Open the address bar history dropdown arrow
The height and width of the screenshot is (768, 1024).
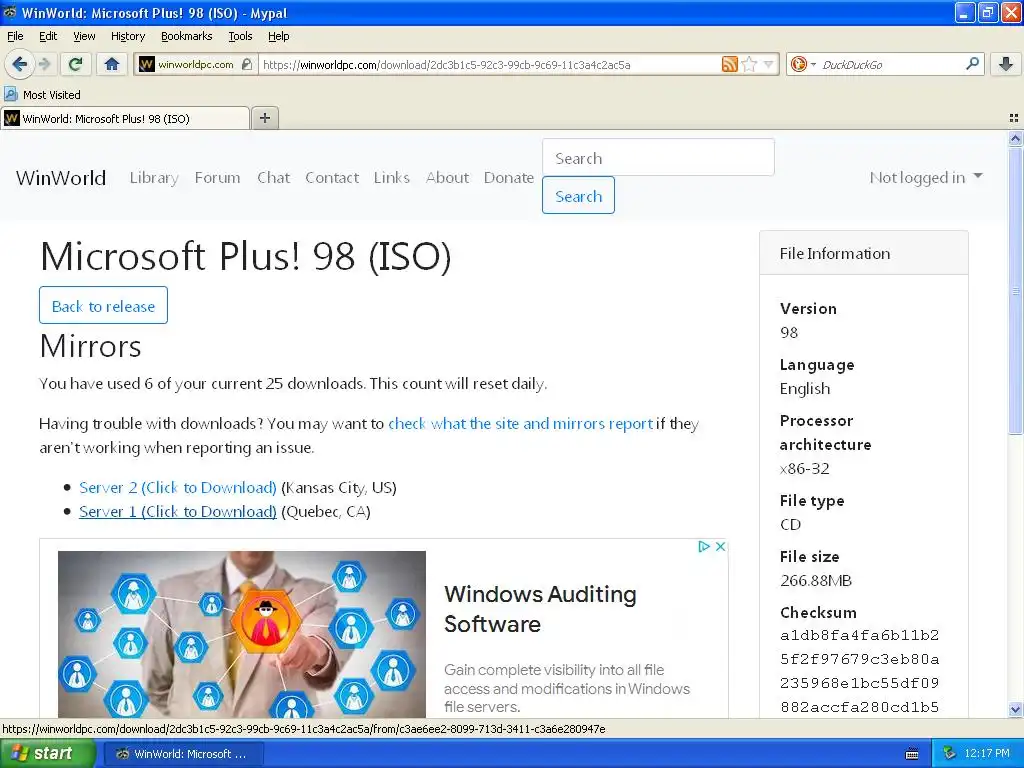[x=769, y=64]
